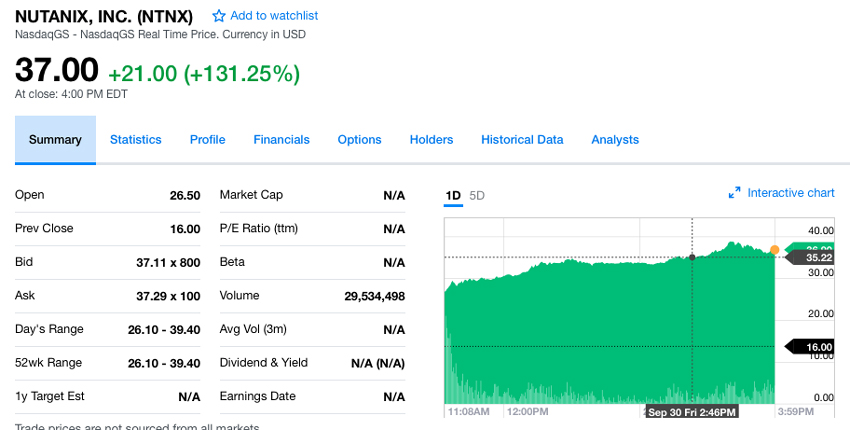850x430 pixels.
Task: Open the Profile tab
Action: coord(208,139)
